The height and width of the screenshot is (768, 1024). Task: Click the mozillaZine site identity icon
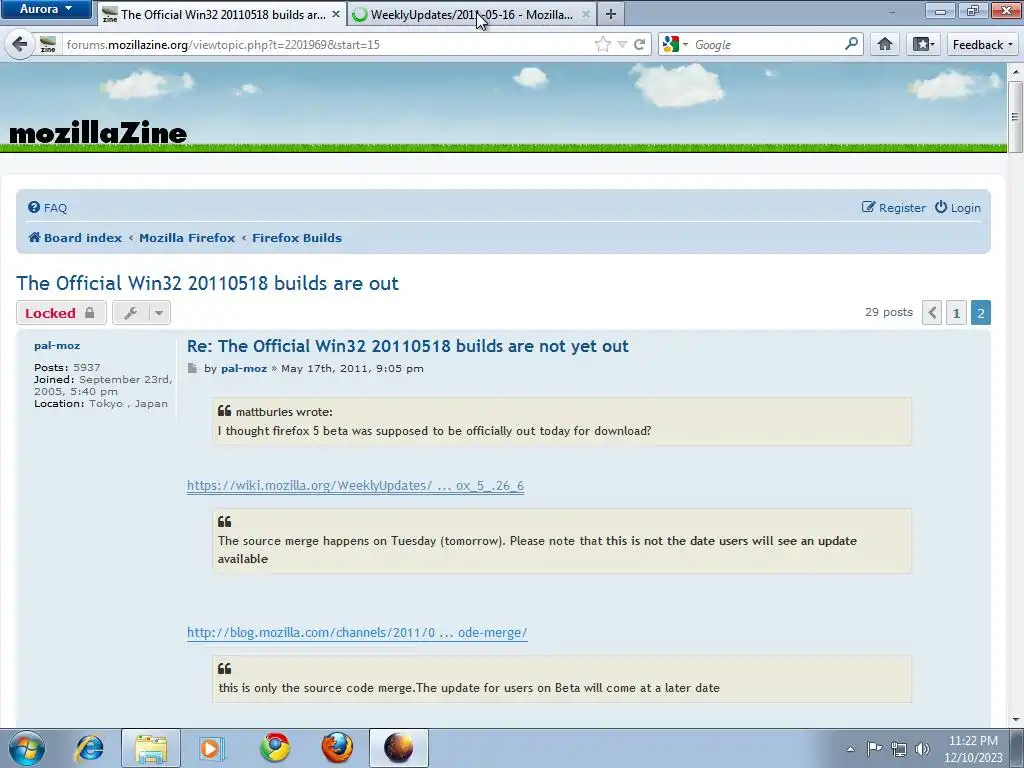48,44
